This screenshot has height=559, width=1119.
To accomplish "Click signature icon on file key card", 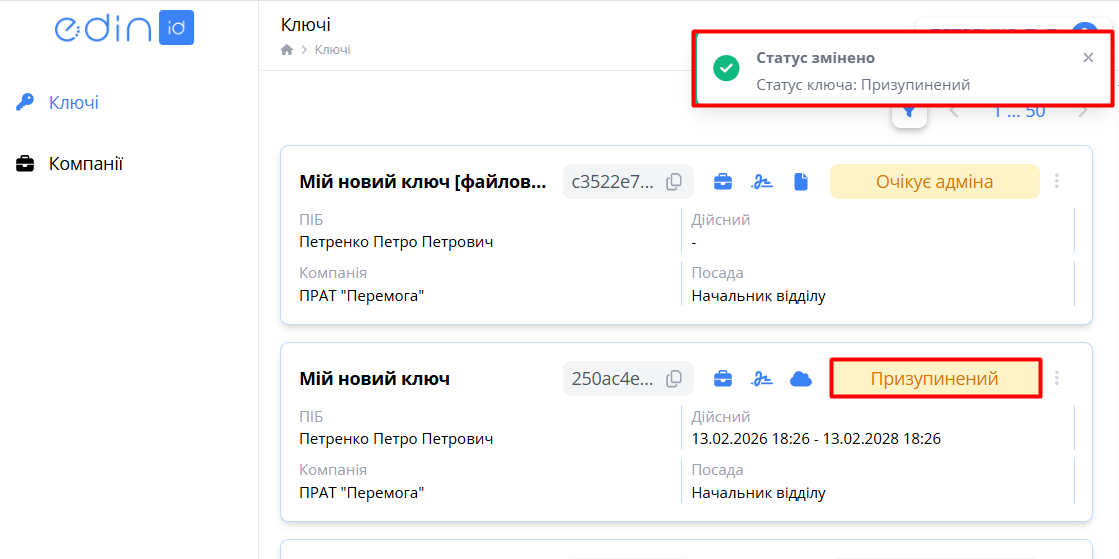I will pyautogui.click(x=762, y=182).
